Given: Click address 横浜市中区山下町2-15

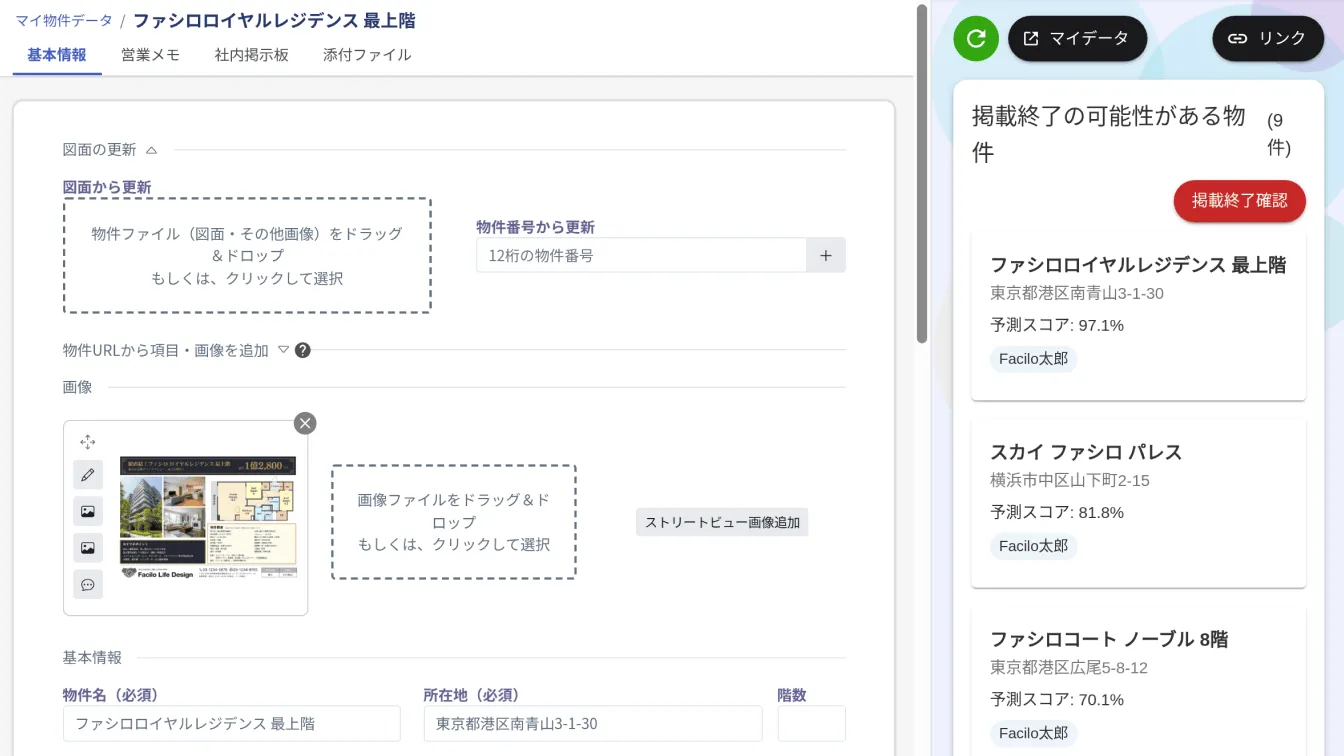Looking at the screenshot, I should [x=1070, y=480].
